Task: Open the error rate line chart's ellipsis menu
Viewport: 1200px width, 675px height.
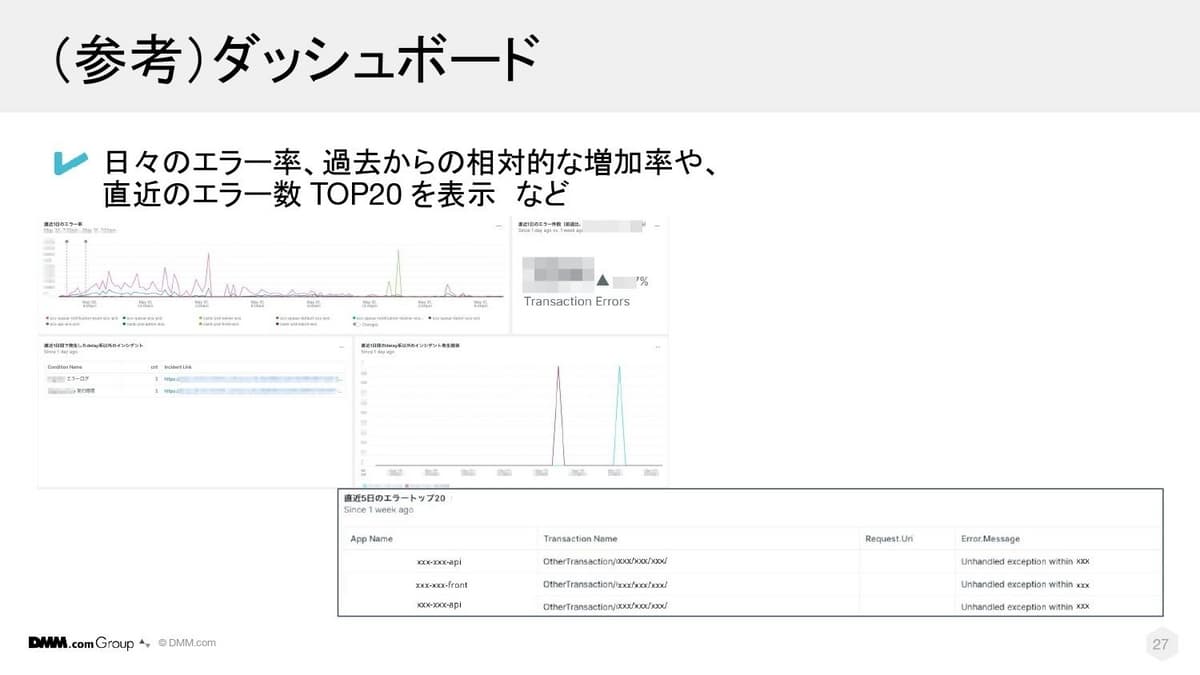Action: point(497,226)
